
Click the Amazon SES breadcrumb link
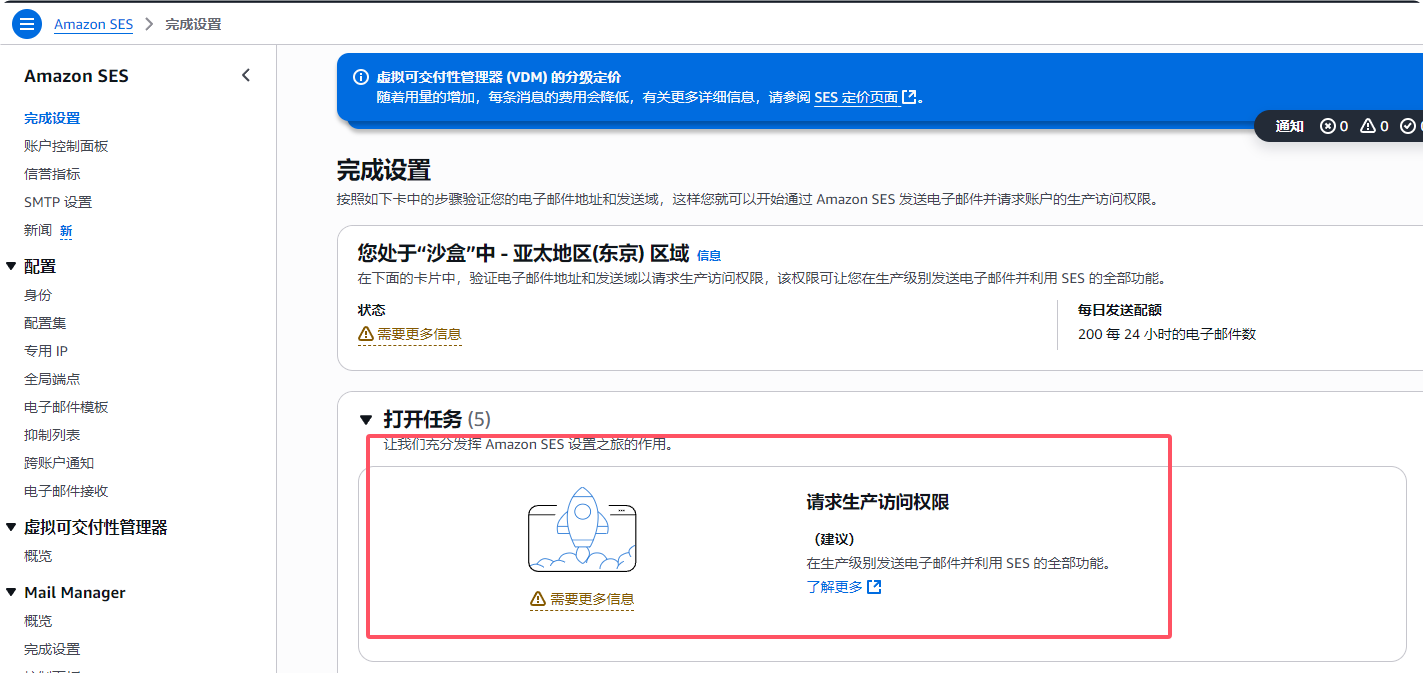[93, 24]
